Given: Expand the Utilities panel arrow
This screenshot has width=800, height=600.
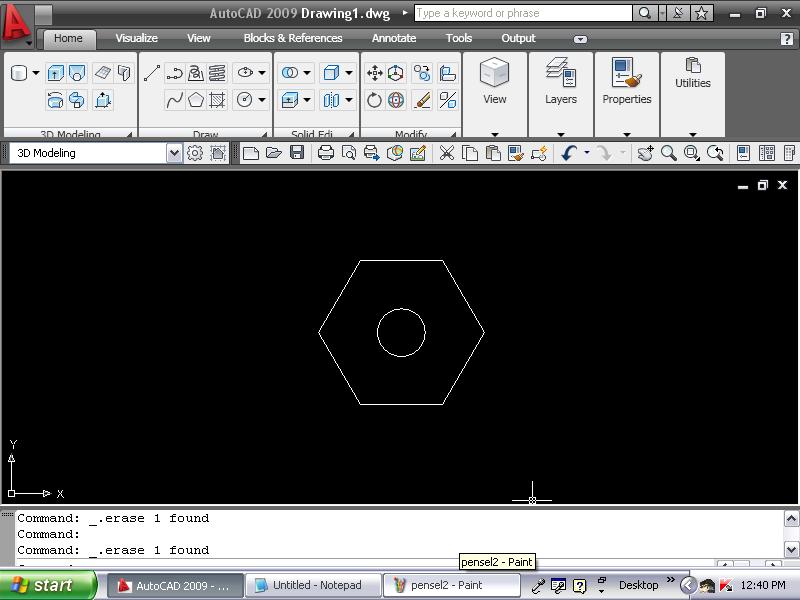Looking at the screenshot, I should coord(693,134).
